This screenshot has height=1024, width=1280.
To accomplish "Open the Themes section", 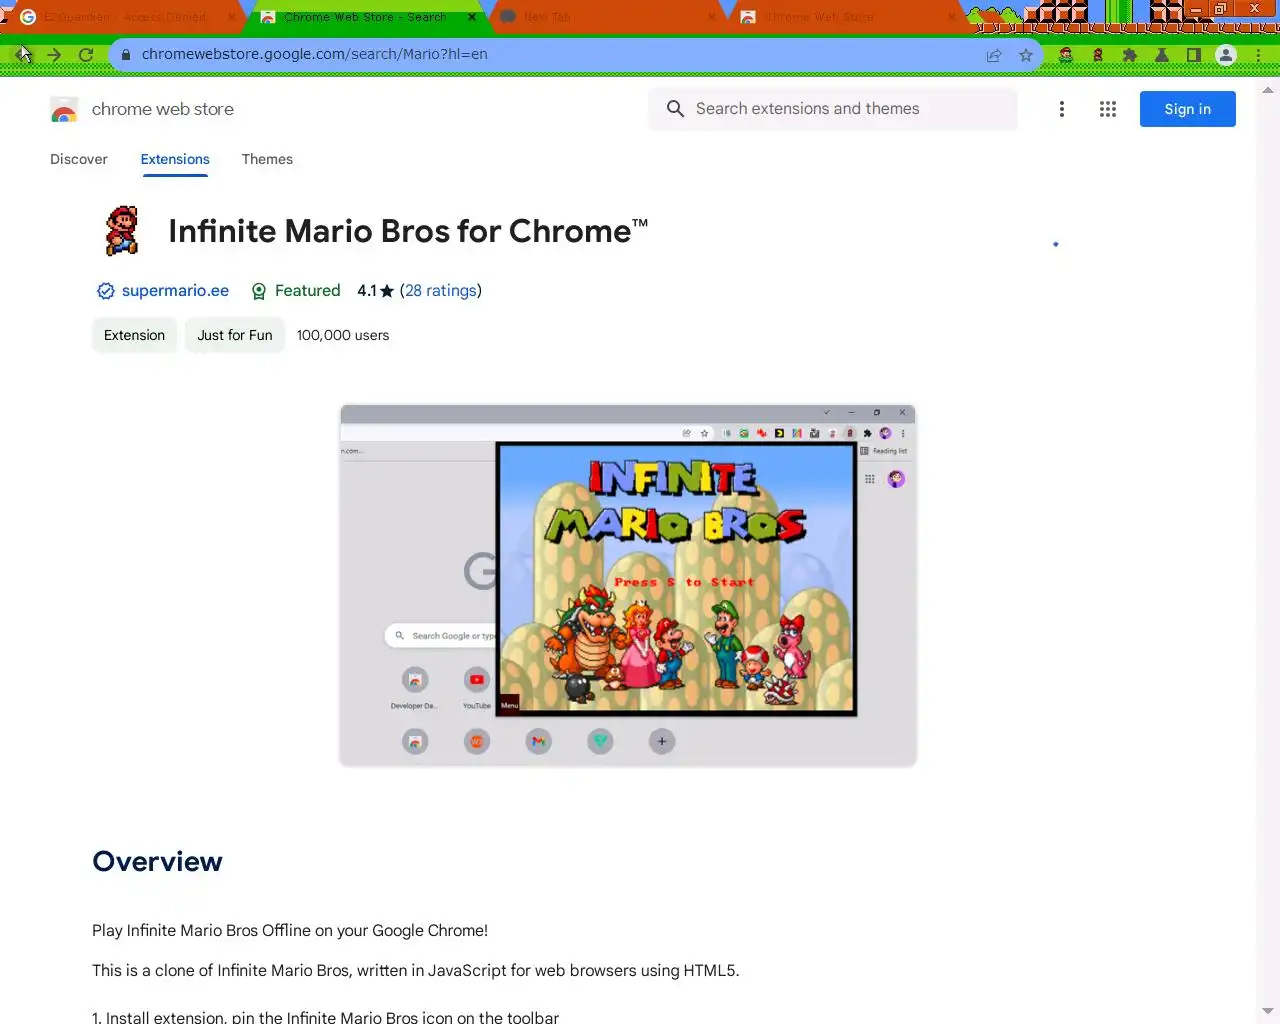I will pyautogui.click(x=267, y=159).
